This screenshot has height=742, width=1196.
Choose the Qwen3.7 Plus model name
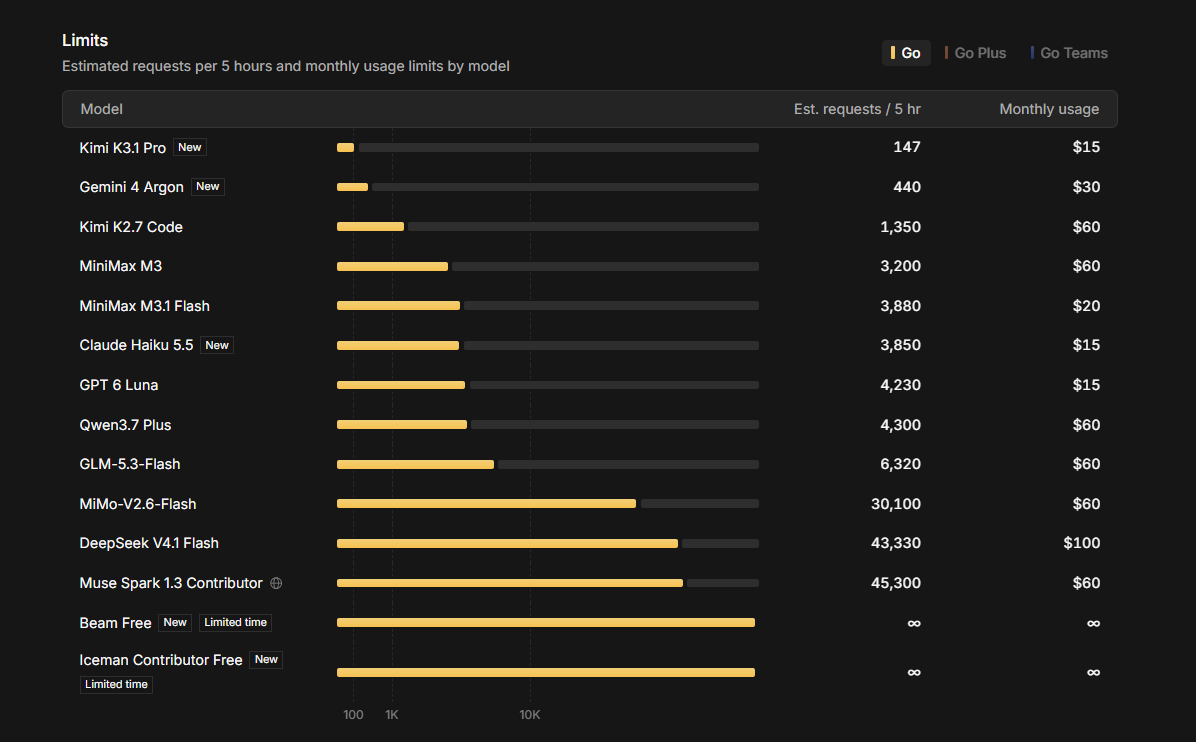(x=125, y=425)
